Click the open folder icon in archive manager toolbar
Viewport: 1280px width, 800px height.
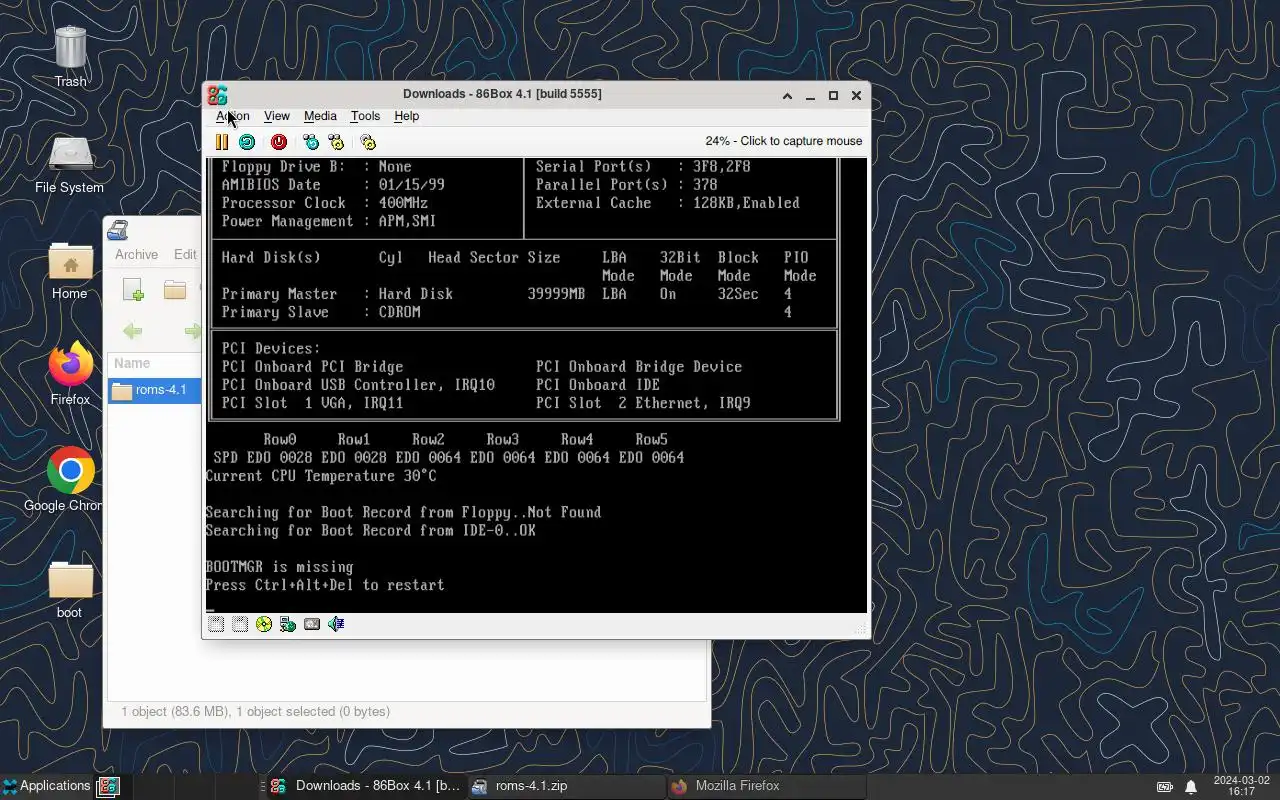175,291
